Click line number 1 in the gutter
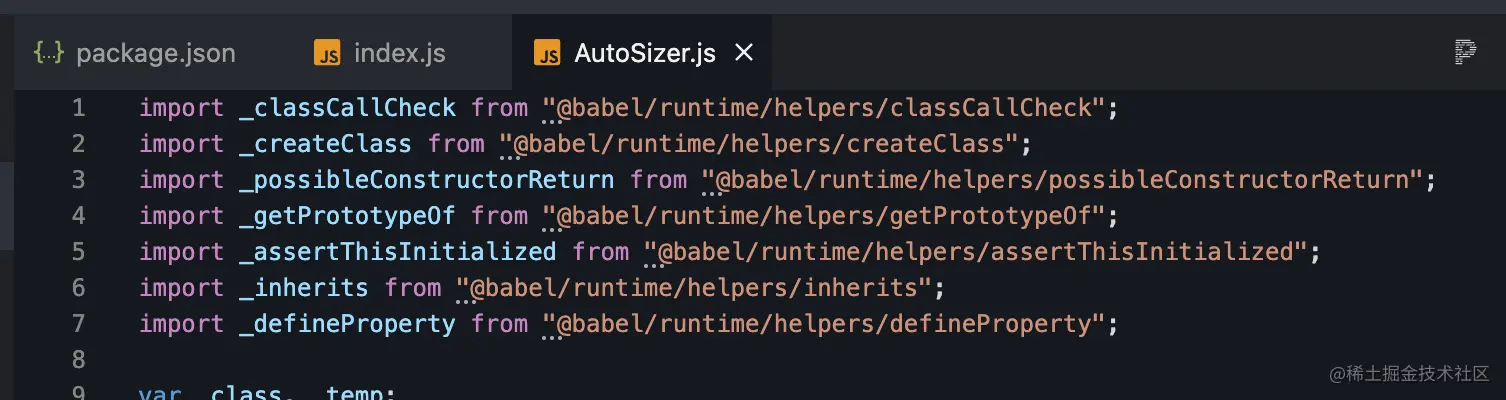The height and width of the screenshot is (400, 1506). (x=78, y=108)
